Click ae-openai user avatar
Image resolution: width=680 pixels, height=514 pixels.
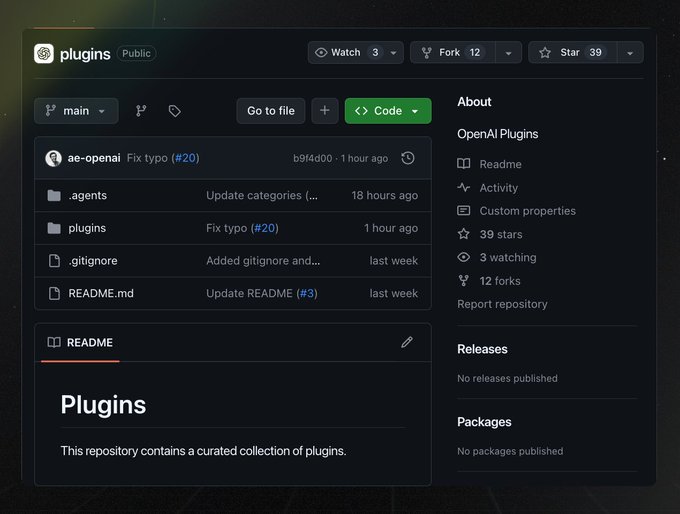coord(53,158)
